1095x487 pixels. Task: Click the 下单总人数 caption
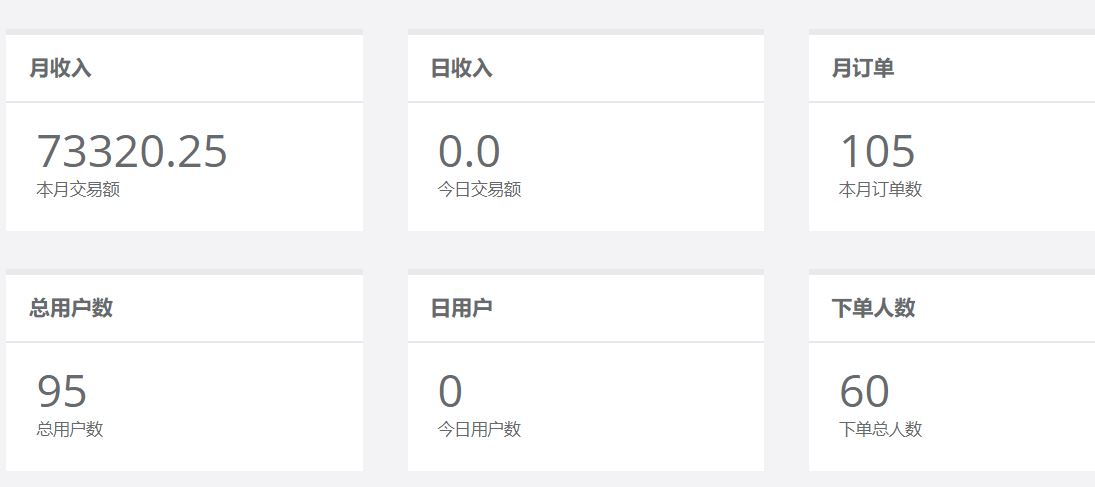(x=880, y=430)
